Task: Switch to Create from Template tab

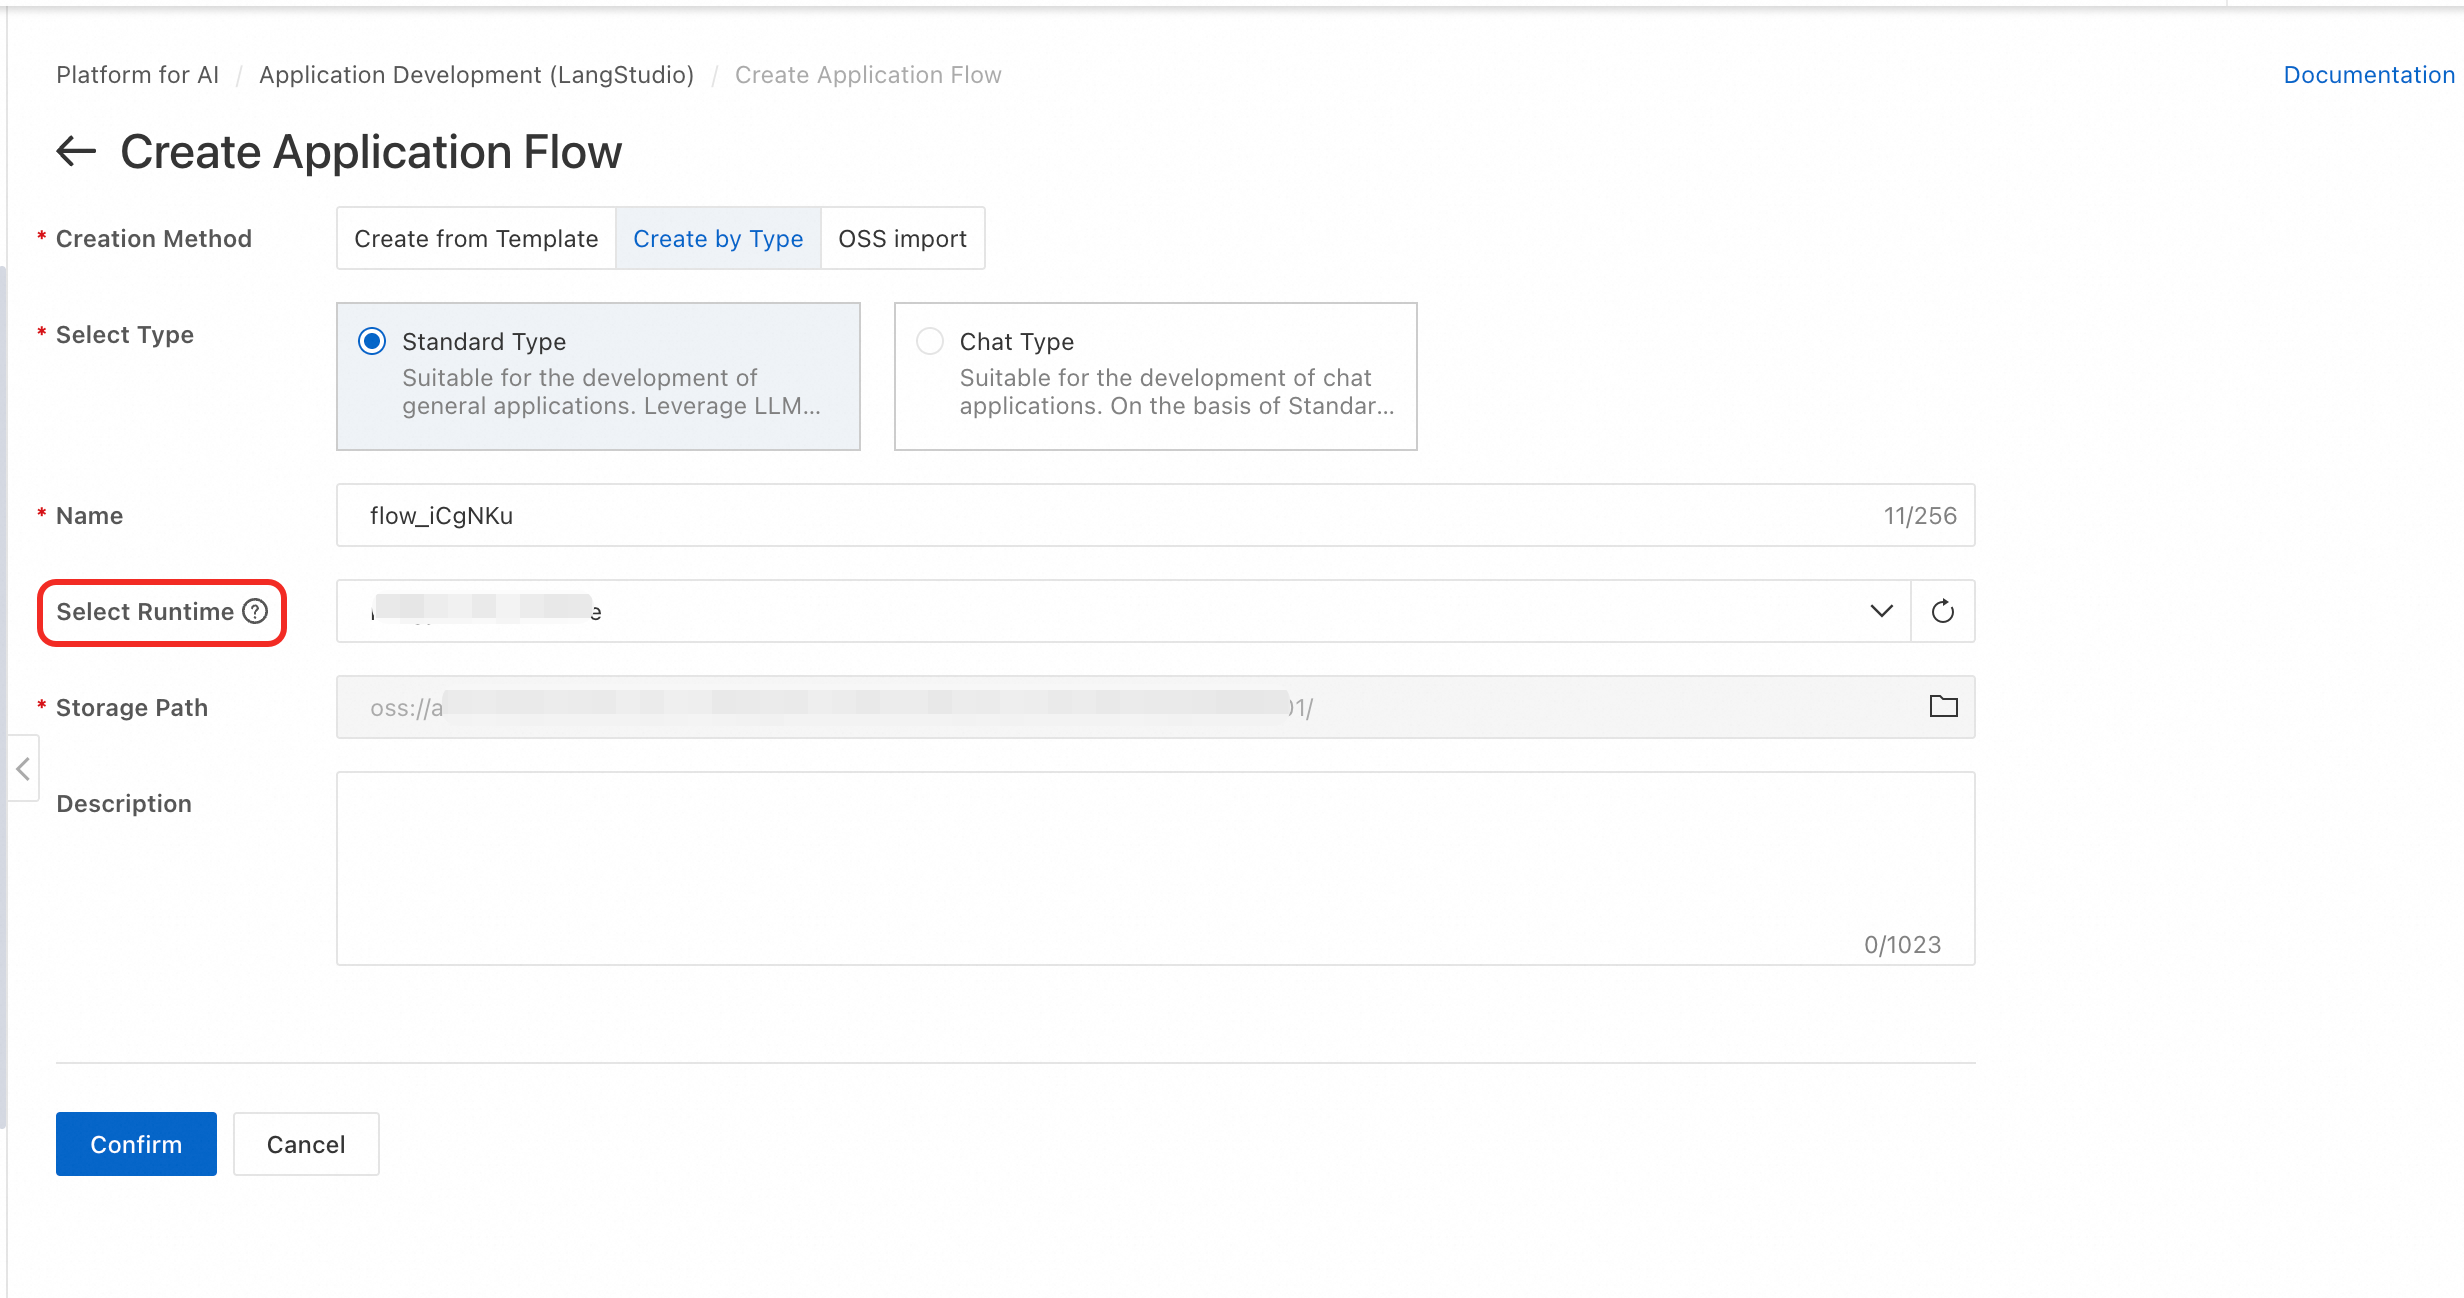Action: [476, 239]
